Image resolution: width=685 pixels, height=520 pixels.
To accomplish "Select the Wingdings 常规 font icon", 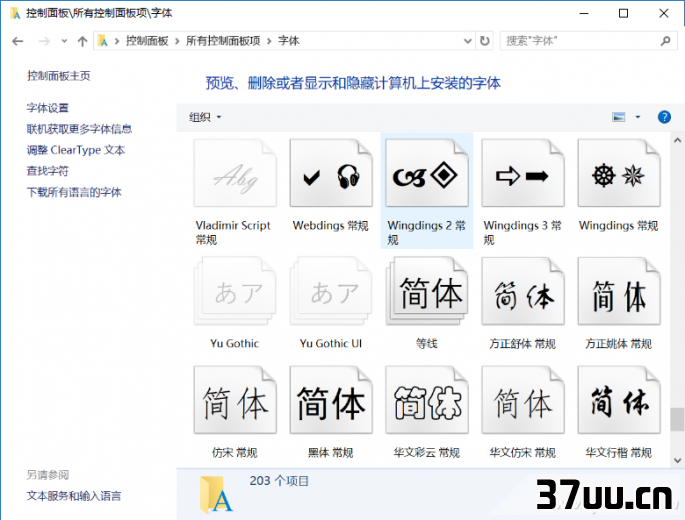I will point(619,173).
